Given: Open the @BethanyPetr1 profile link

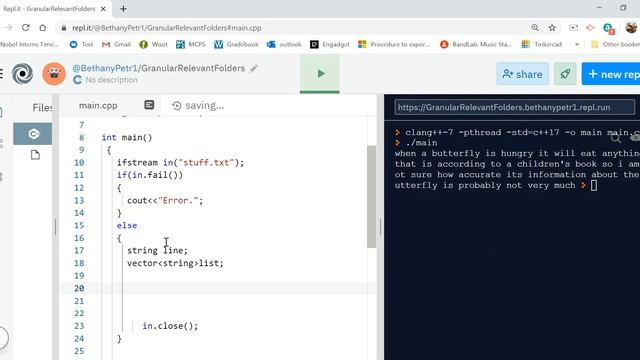Looking at the screenshot, I should [x=105, y=68].
